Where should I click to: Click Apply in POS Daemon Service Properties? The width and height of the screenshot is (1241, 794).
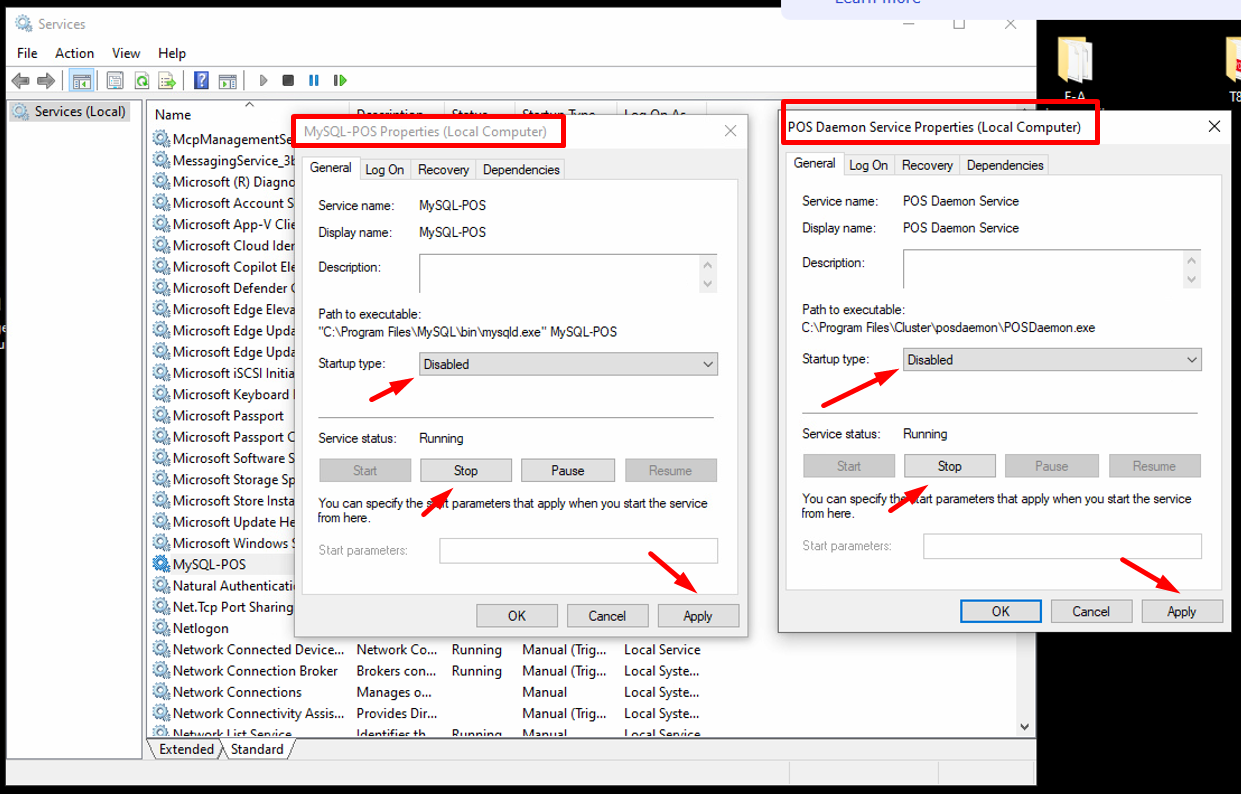1182,611
